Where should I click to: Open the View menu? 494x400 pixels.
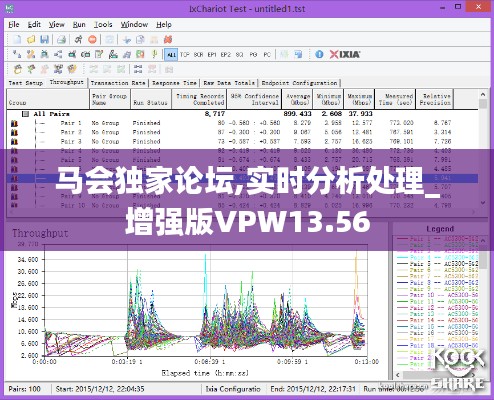point(57,25)
